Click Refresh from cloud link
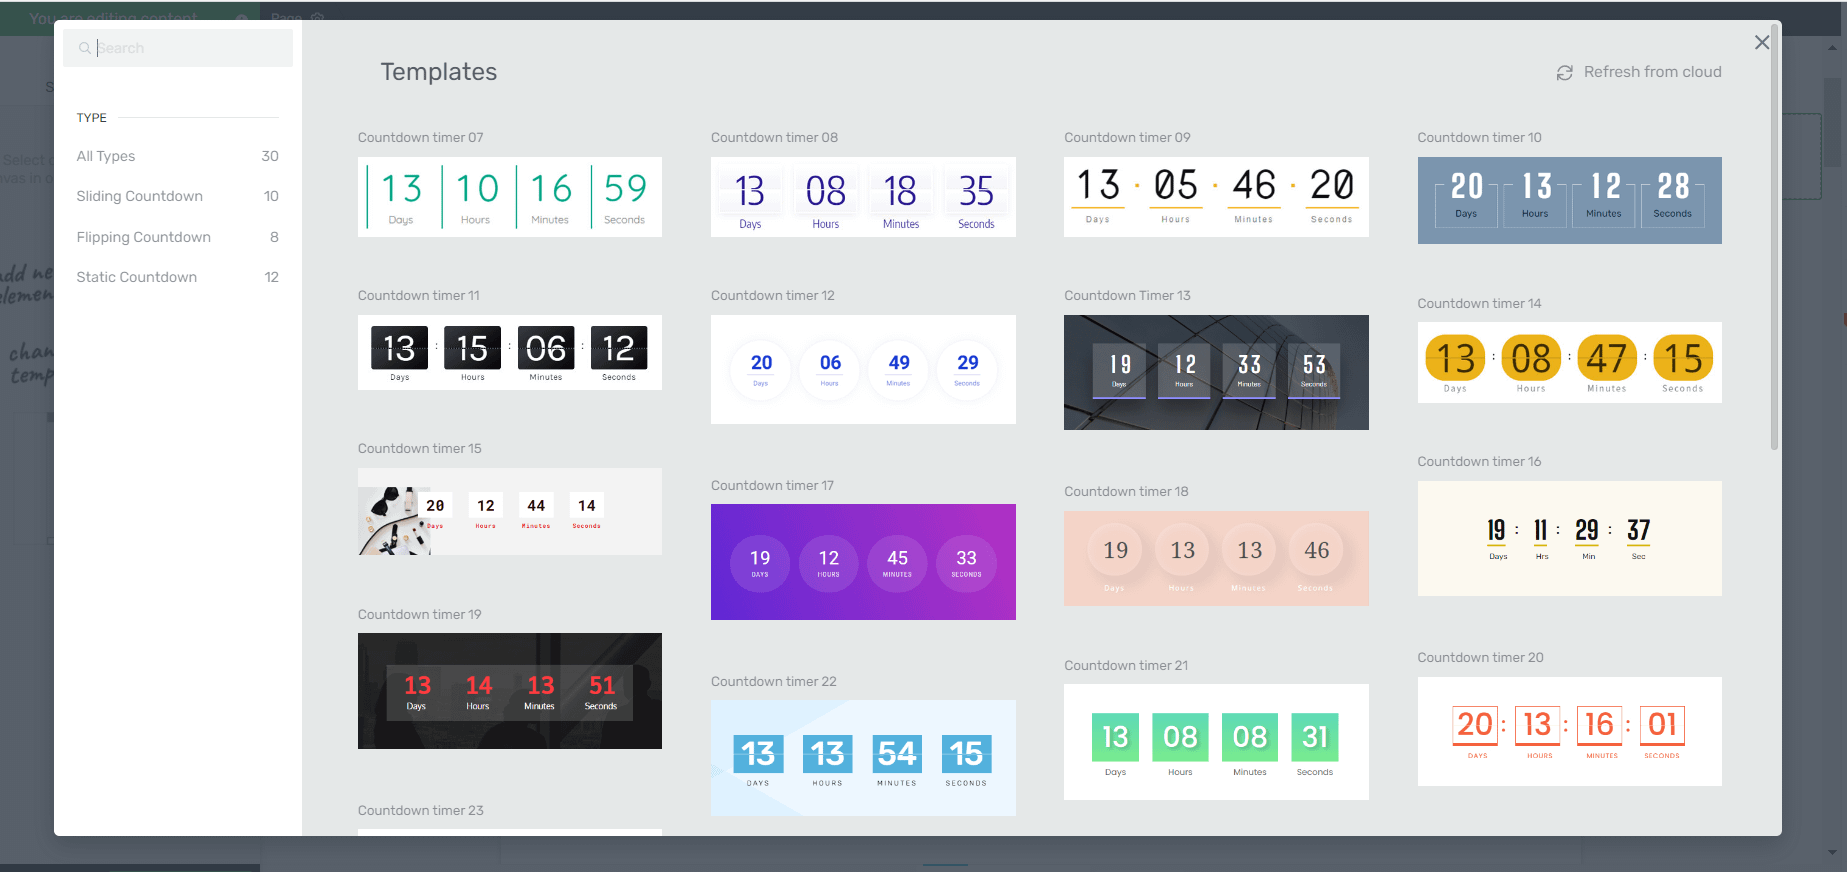This screenshot has width=1847, height=872. pyautogui.click(x=1652, y=72)
